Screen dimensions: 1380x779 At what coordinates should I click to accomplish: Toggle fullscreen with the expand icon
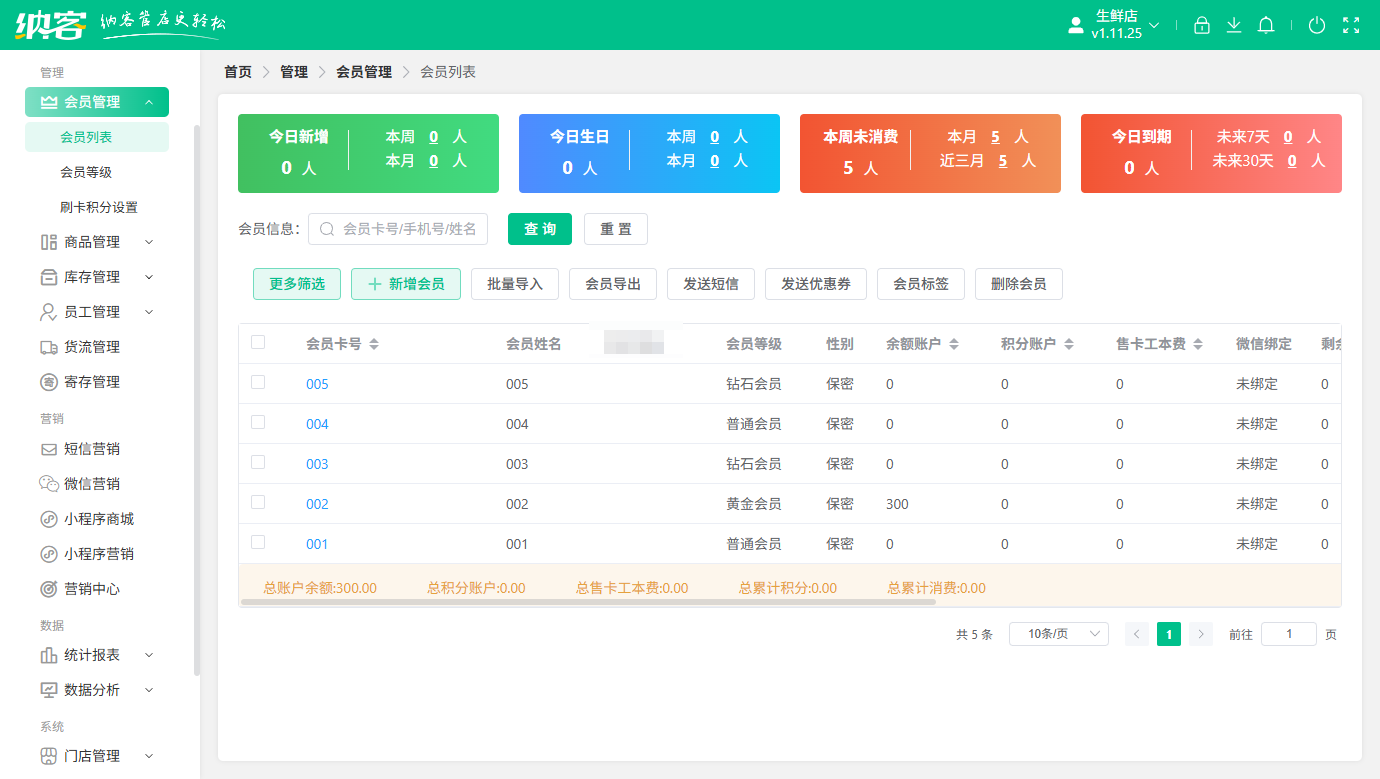pos(1351,26)
